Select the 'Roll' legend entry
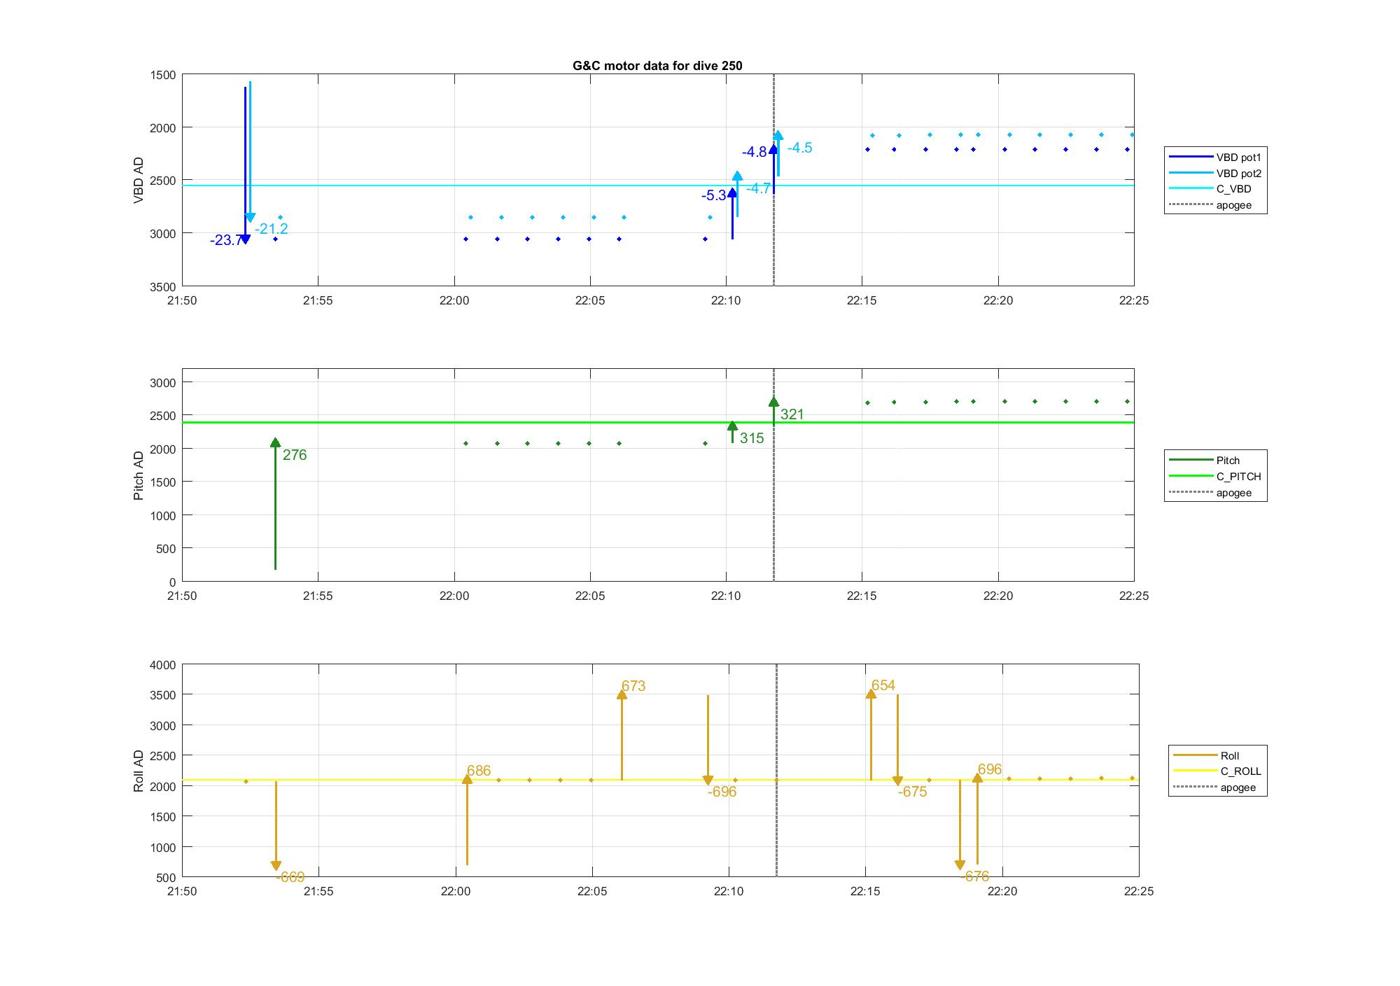Screen dimensions: 1400x986 click(x=1219, y=756)
